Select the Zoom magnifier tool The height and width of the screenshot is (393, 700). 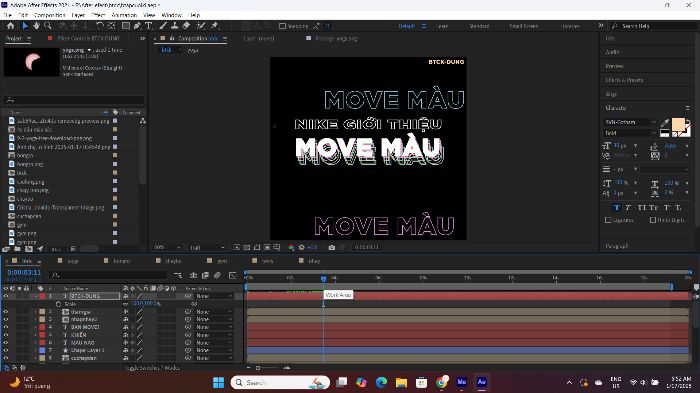click(48, 26)
